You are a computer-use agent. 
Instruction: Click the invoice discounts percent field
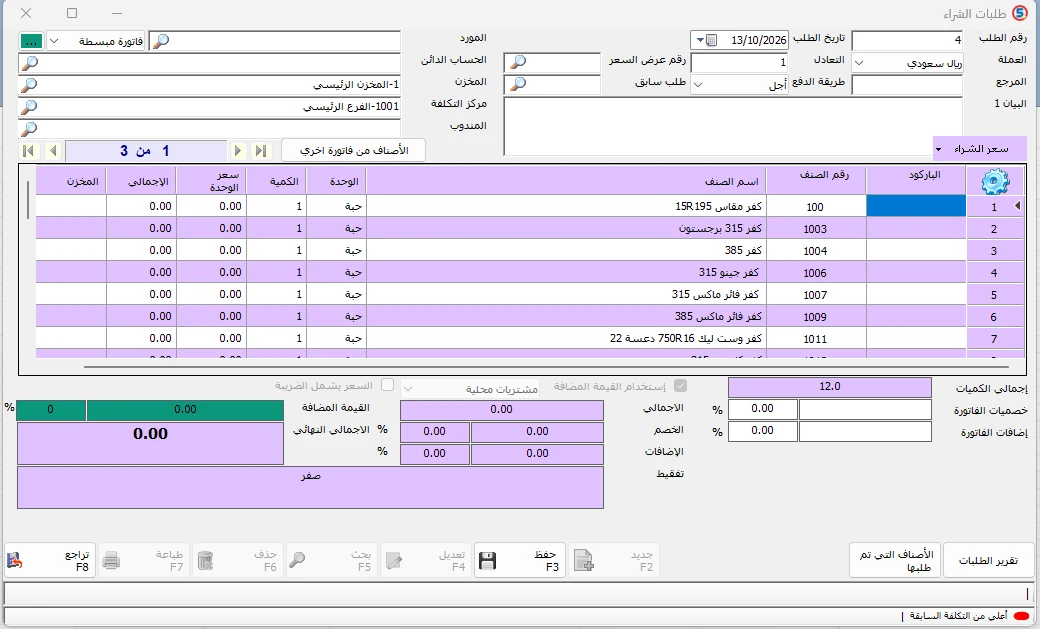(762, 409)
